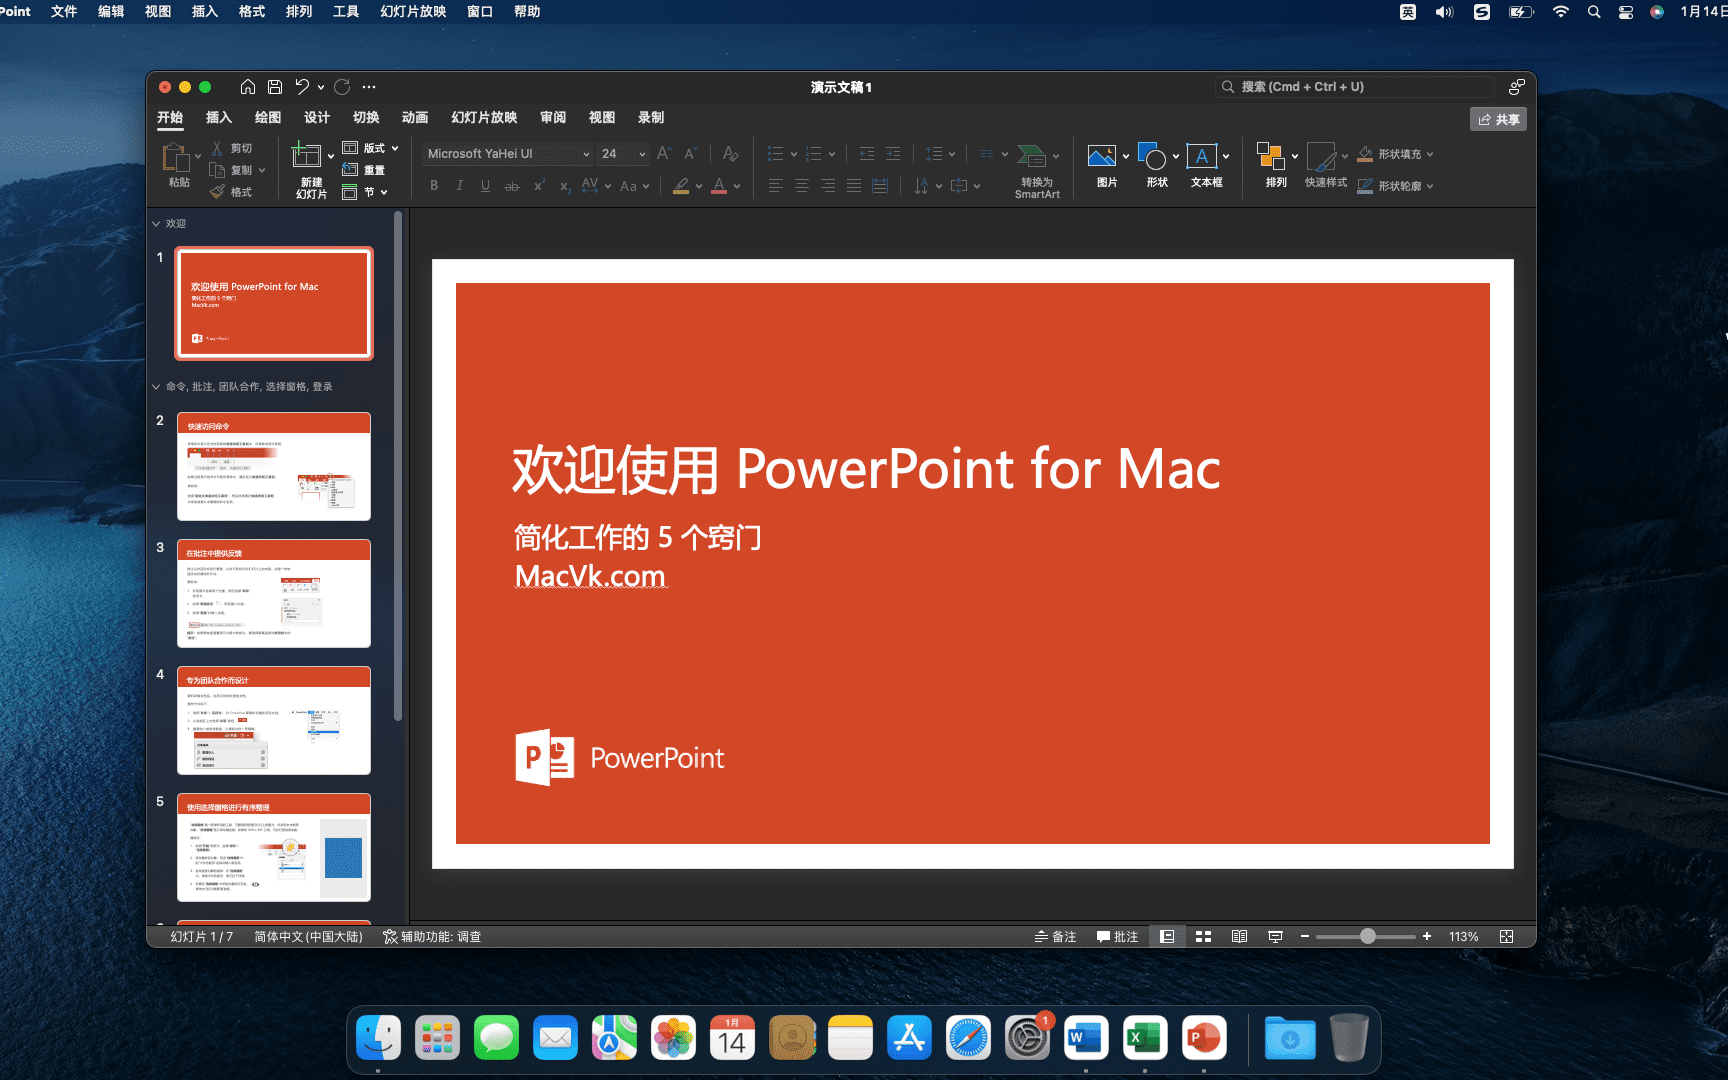Click the search field 搜索 (Cmd + Ctrl + U)

1354,87
